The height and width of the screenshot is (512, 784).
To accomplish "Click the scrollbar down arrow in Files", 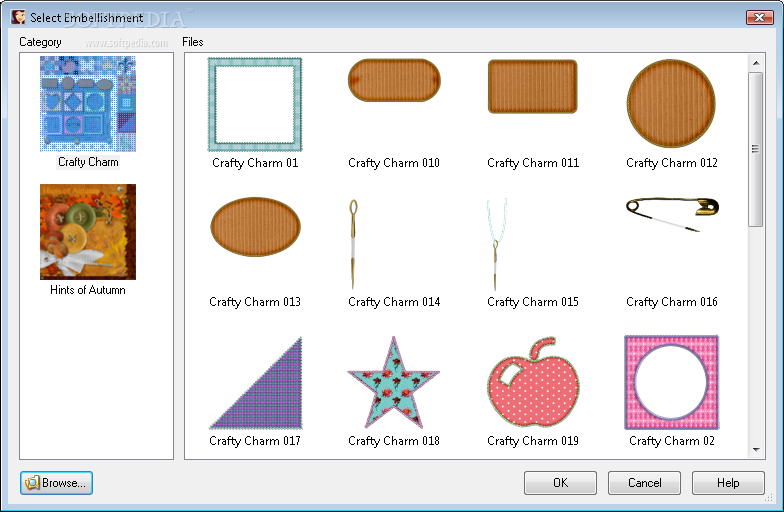I will point(756,450).
